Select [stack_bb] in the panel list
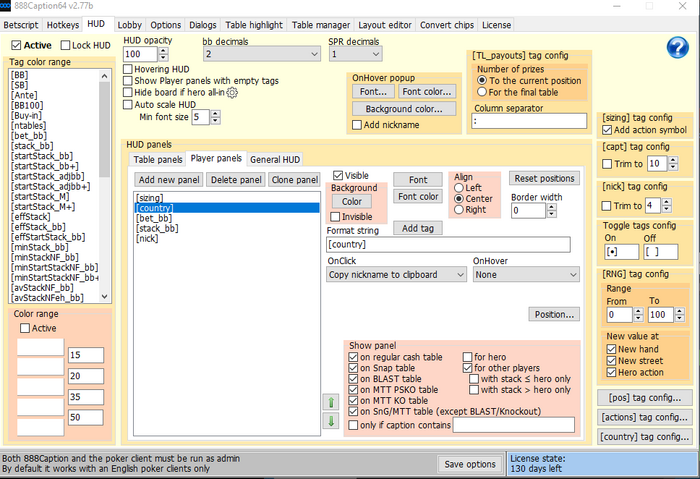The image size is (700, 479). click(157, 228)
